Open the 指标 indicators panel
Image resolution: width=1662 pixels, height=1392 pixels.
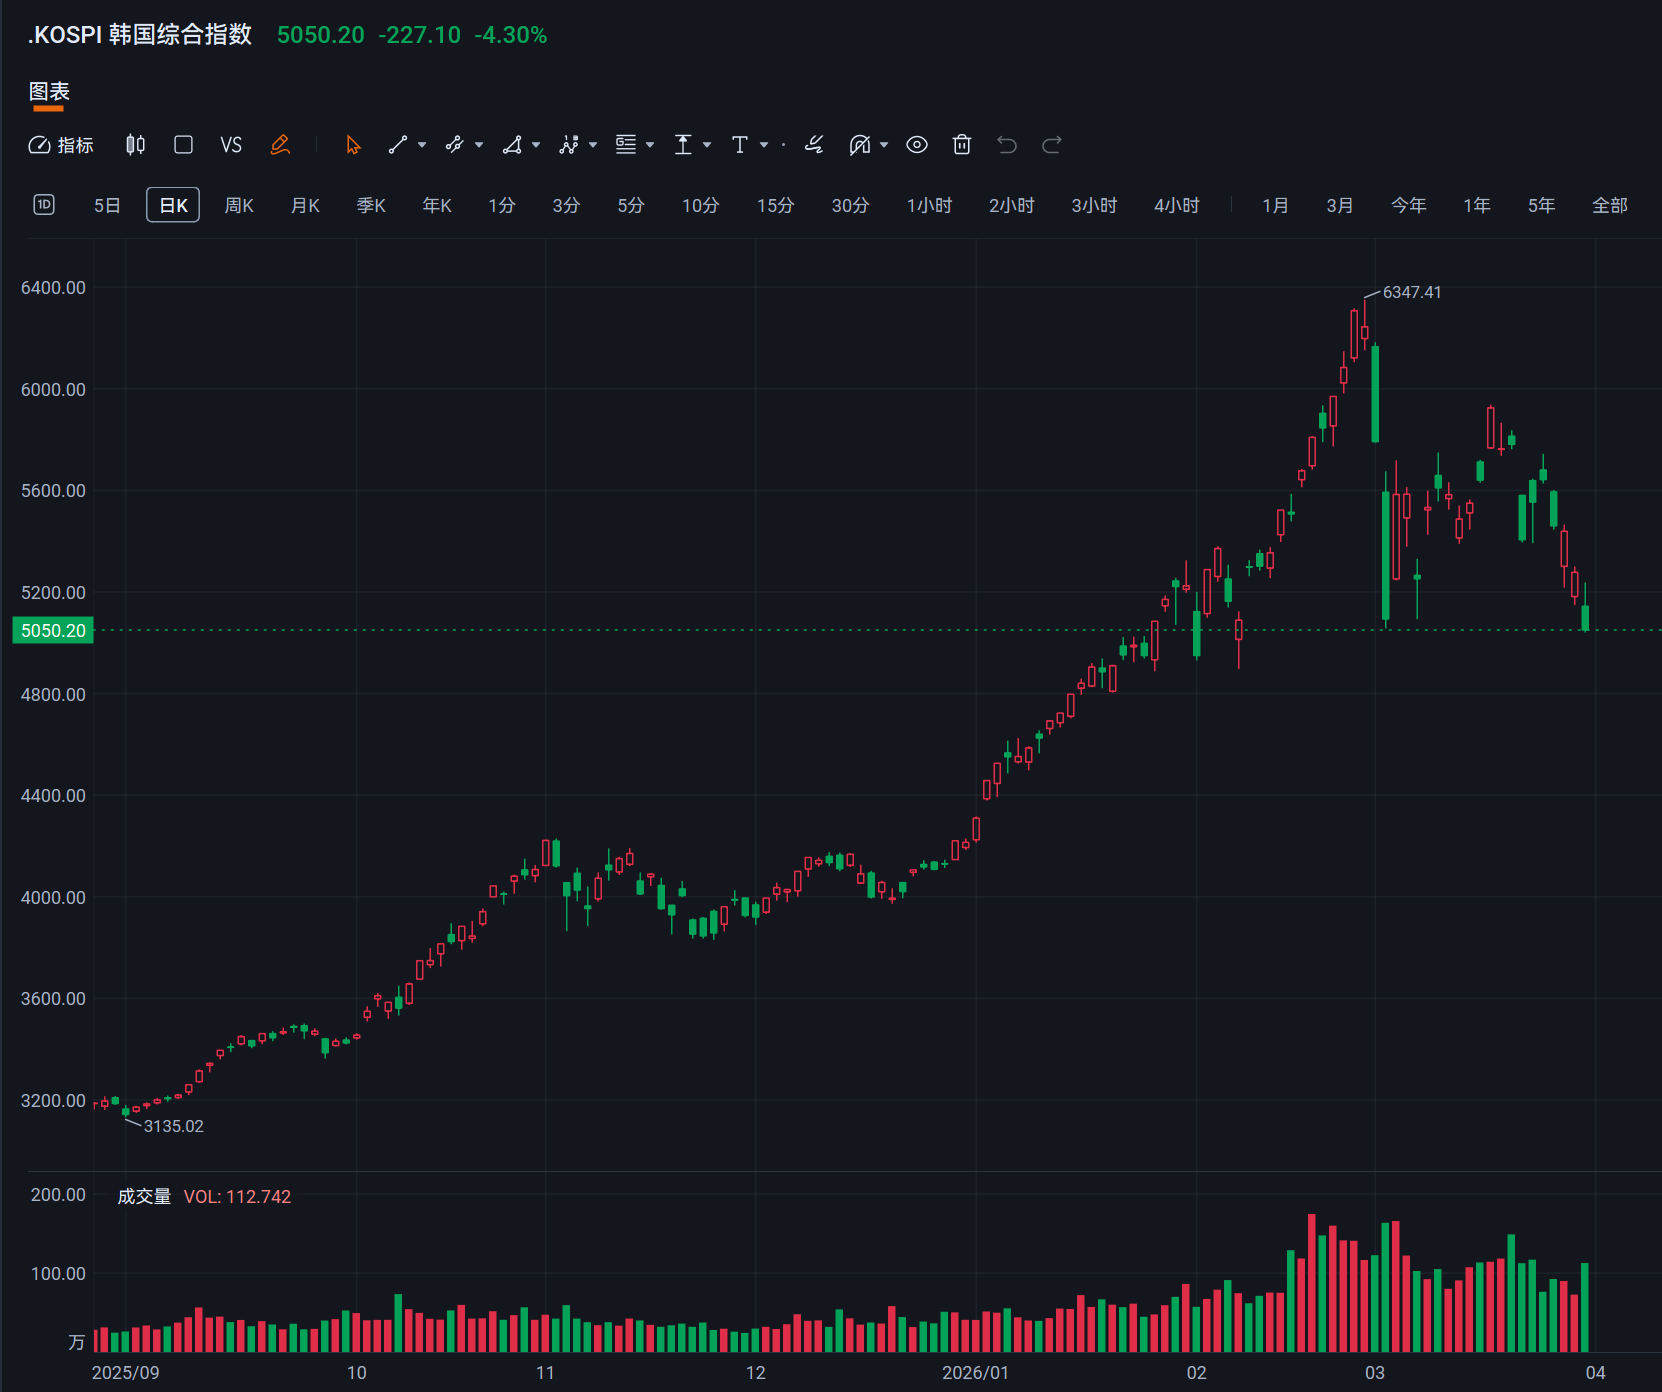pos(61,145)
